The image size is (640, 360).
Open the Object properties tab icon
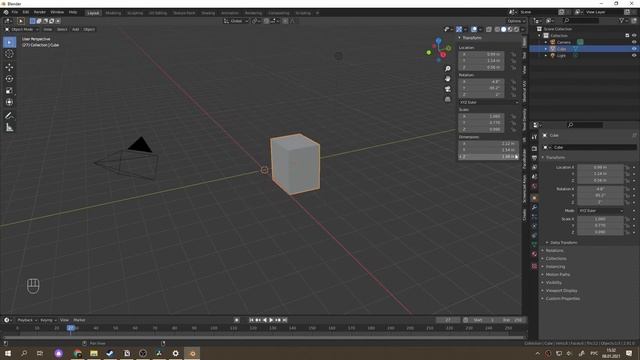click(x=534, y=198)
